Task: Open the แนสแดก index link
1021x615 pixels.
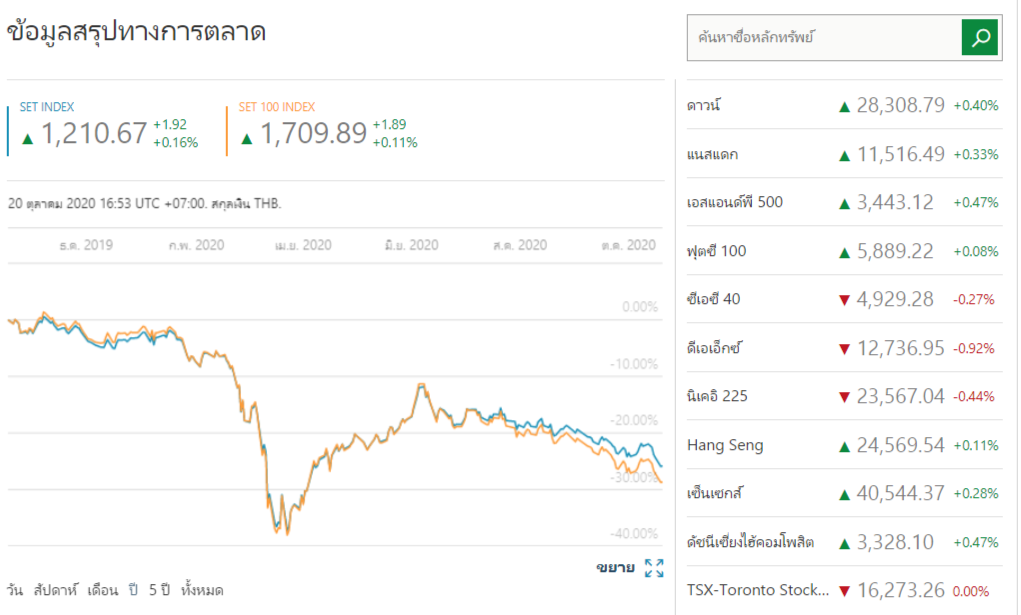Action: click(x=712, y=154)
